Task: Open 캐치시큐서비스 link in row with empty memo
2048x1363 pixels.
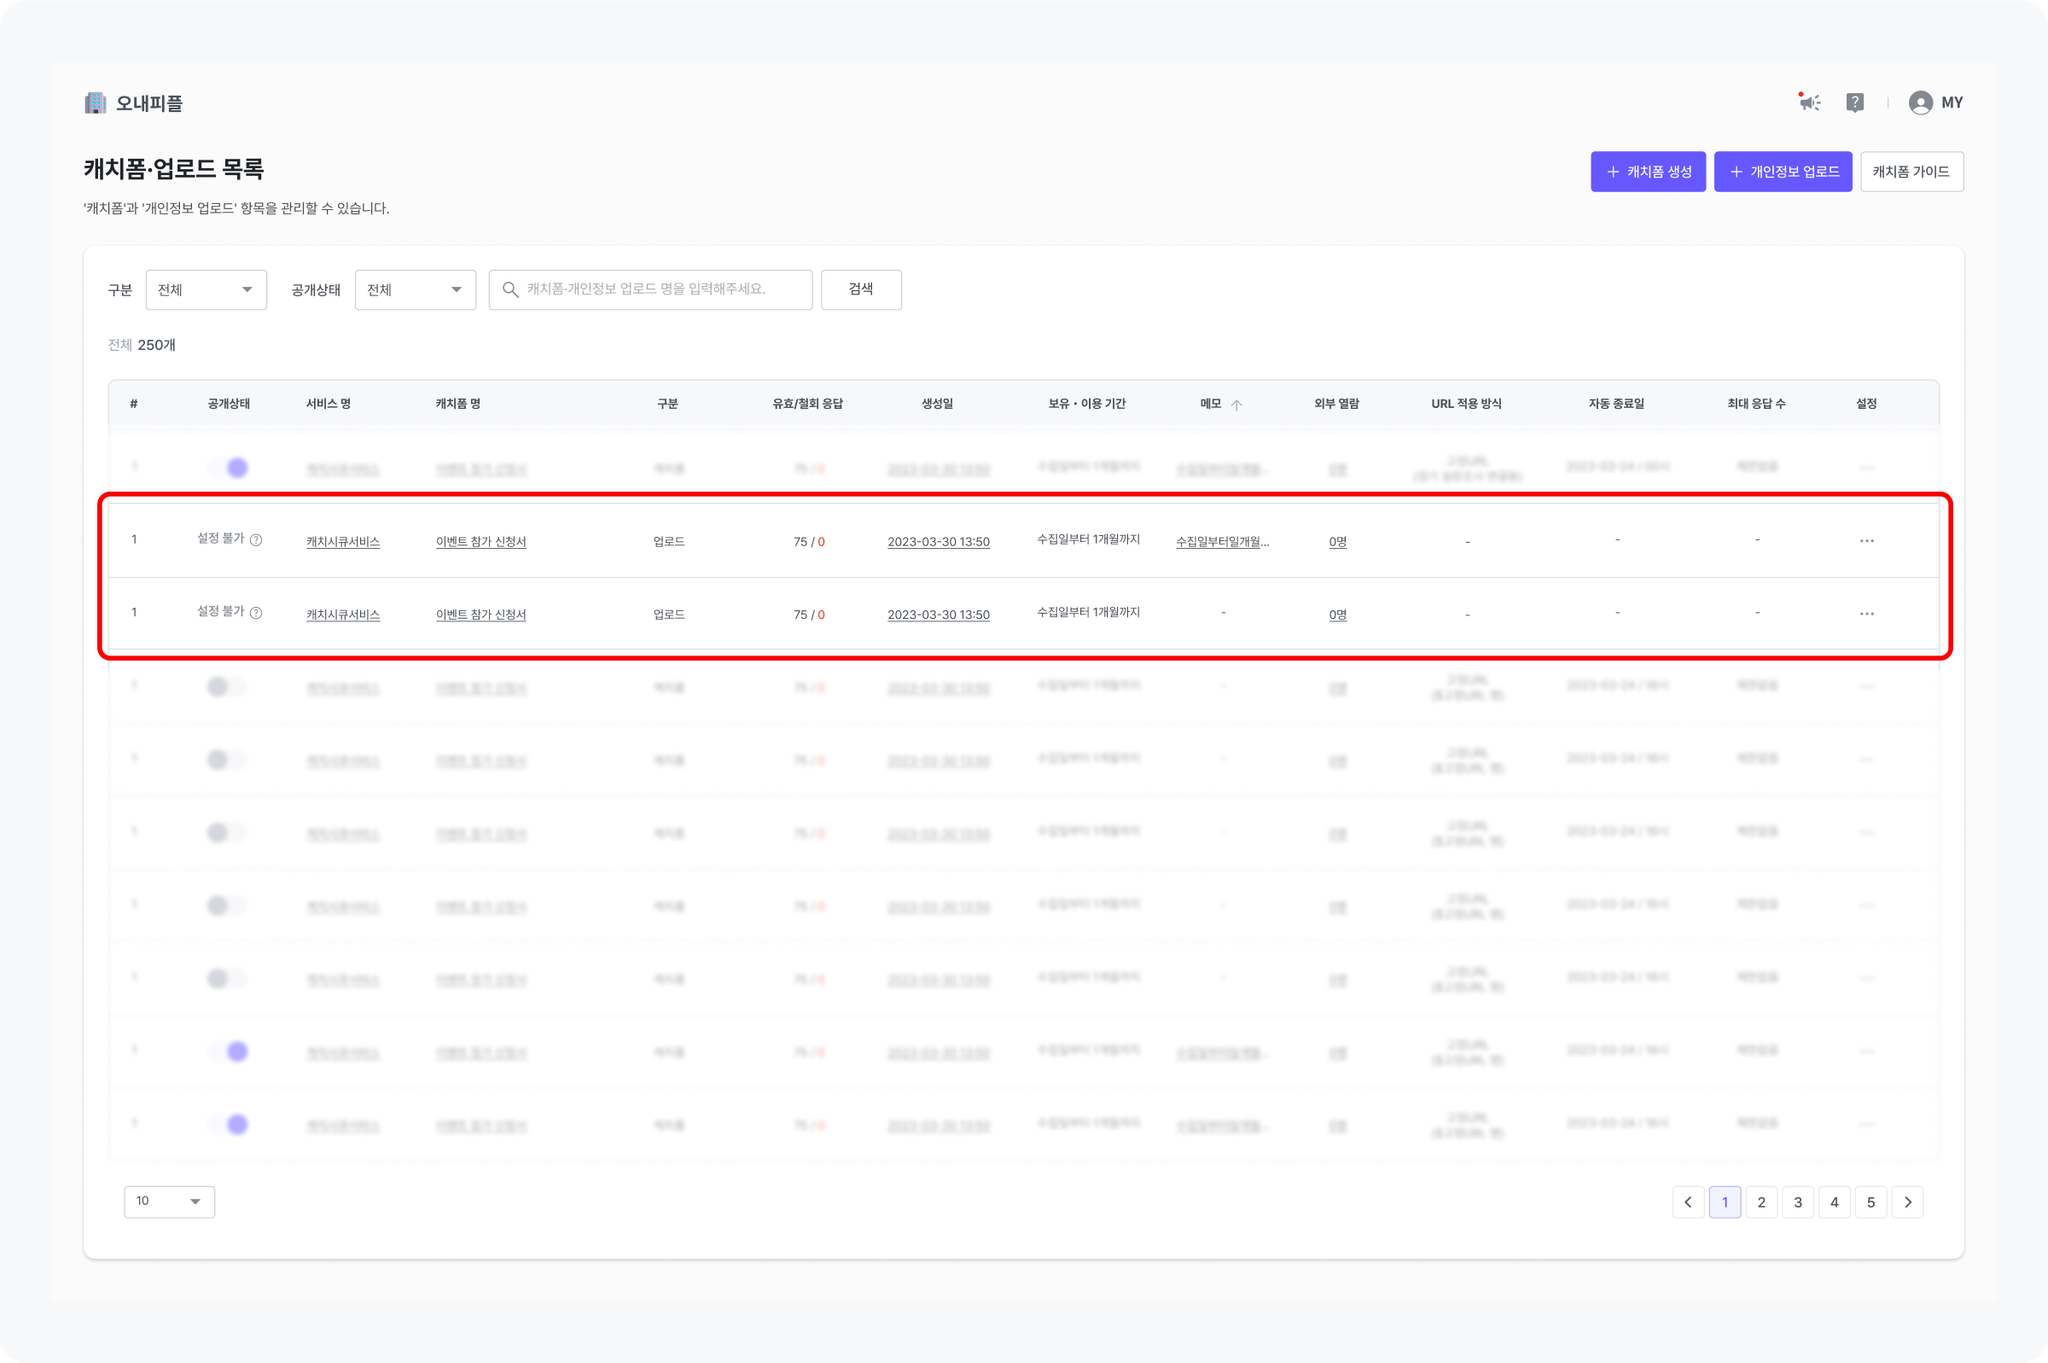Action: point(343,615)
